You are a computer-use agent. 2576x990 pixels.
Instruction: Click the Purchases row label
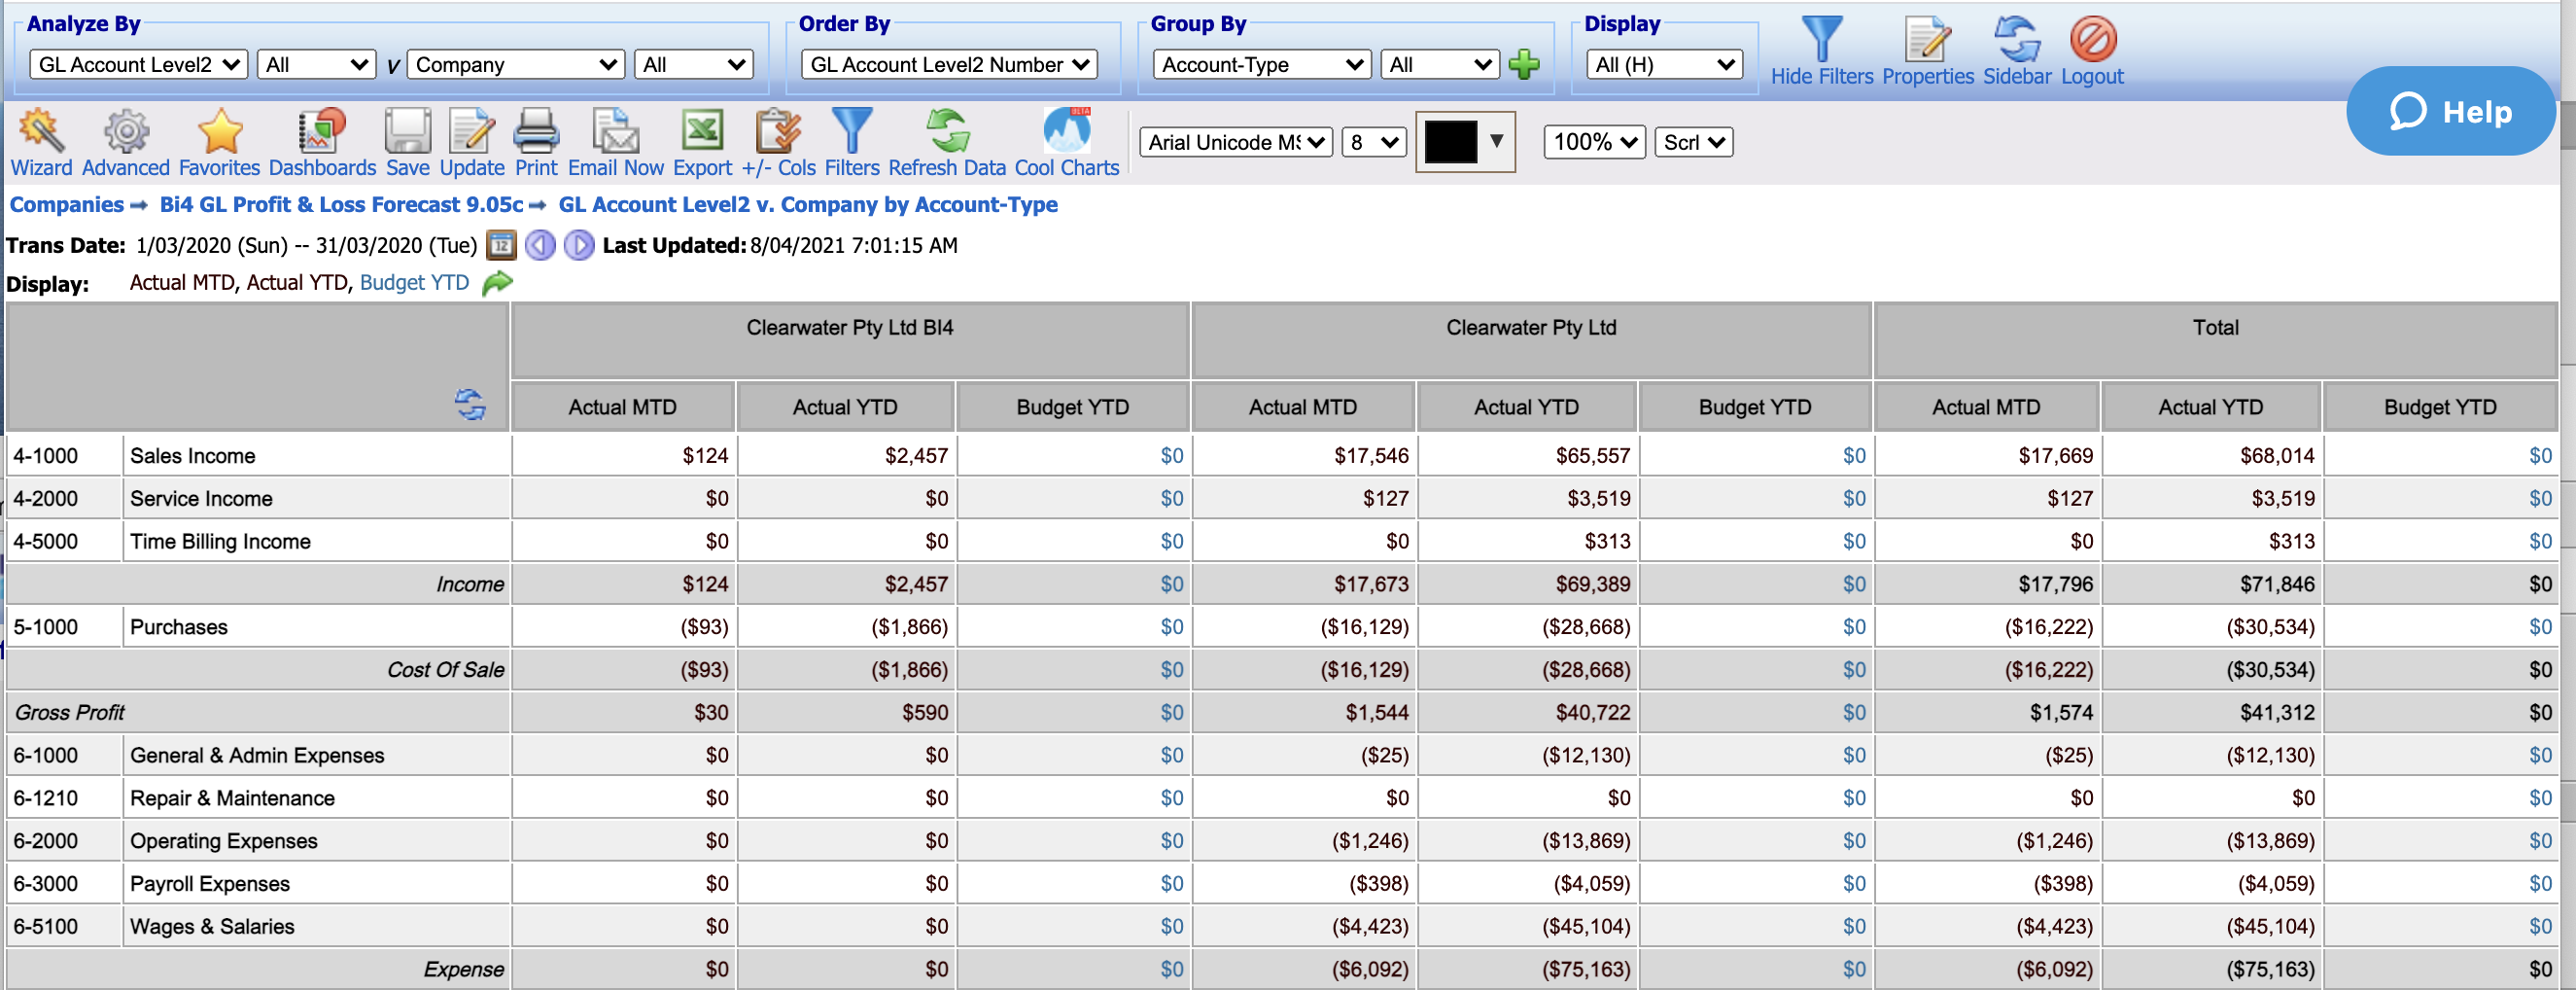tap(178, 627)
